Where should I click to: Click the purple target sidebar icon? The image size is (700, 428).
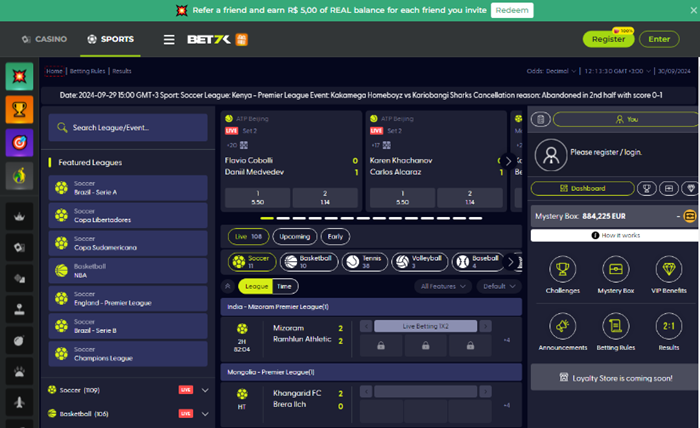point(18,141)
